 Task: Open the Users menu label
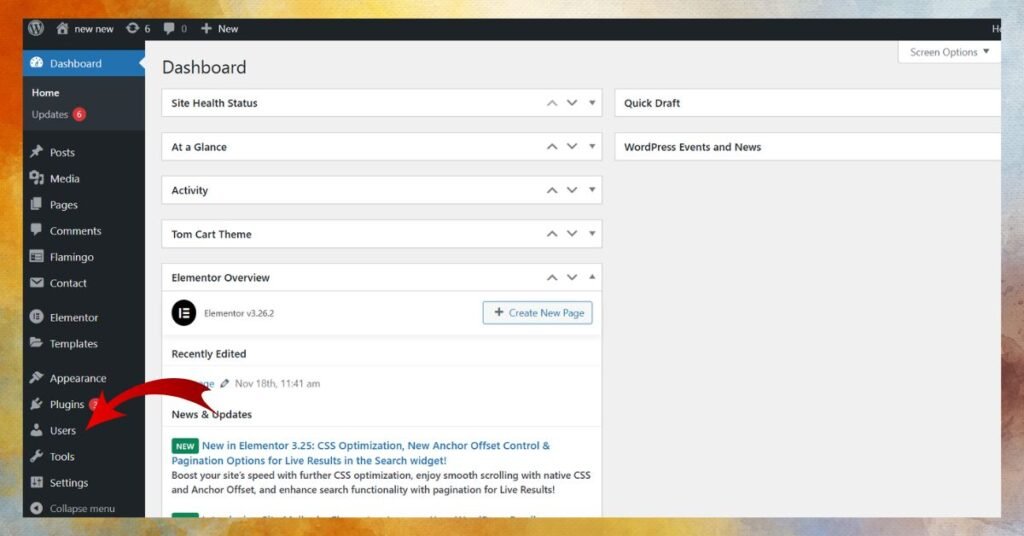tap(63, 430)
